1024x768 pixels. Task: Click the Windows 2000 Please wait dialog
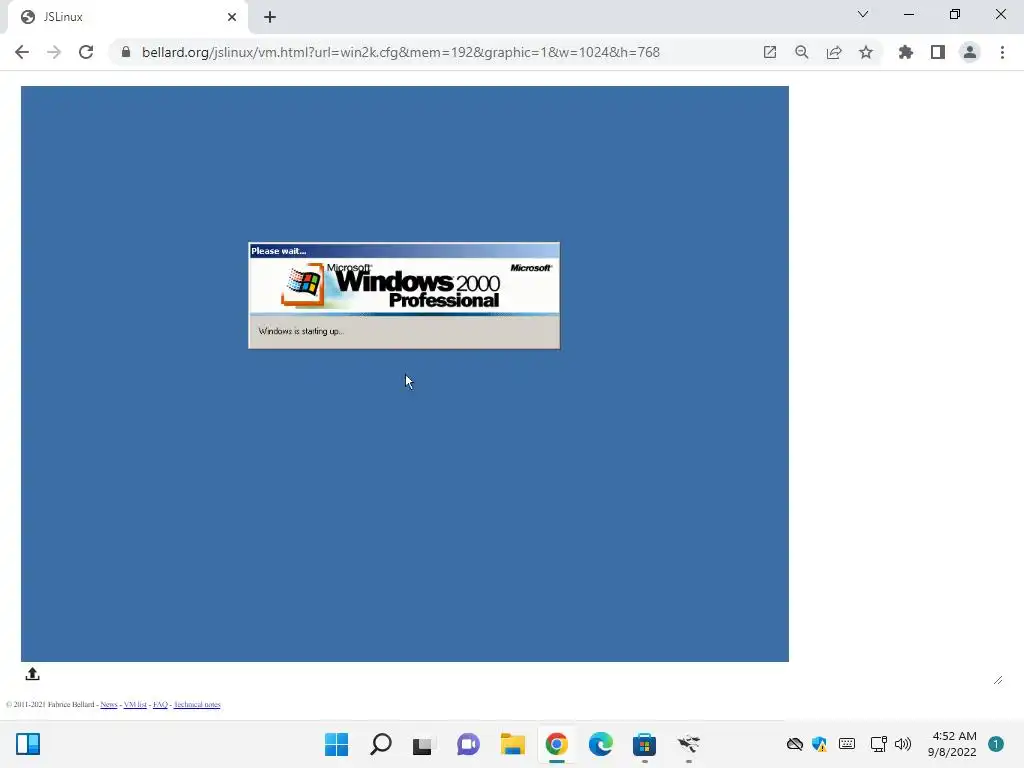click(404, 296)
